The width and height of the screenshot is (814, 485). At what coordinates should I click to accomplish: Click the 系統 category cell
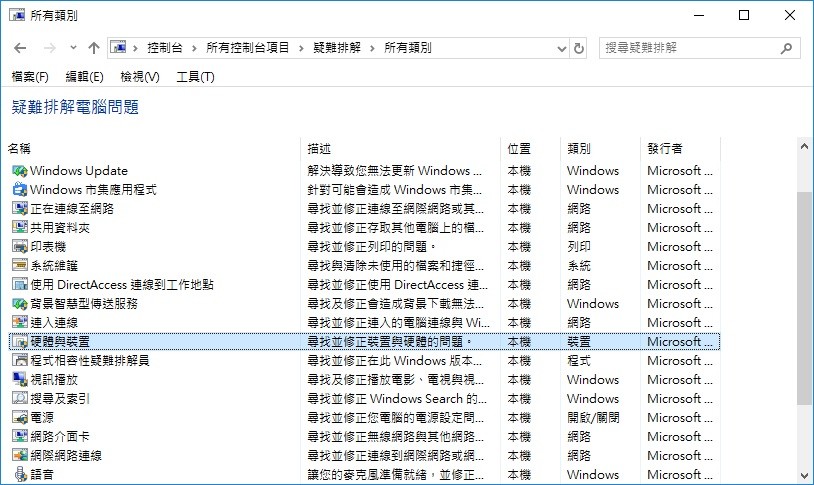pyautogui.click(x=579, y=265)
